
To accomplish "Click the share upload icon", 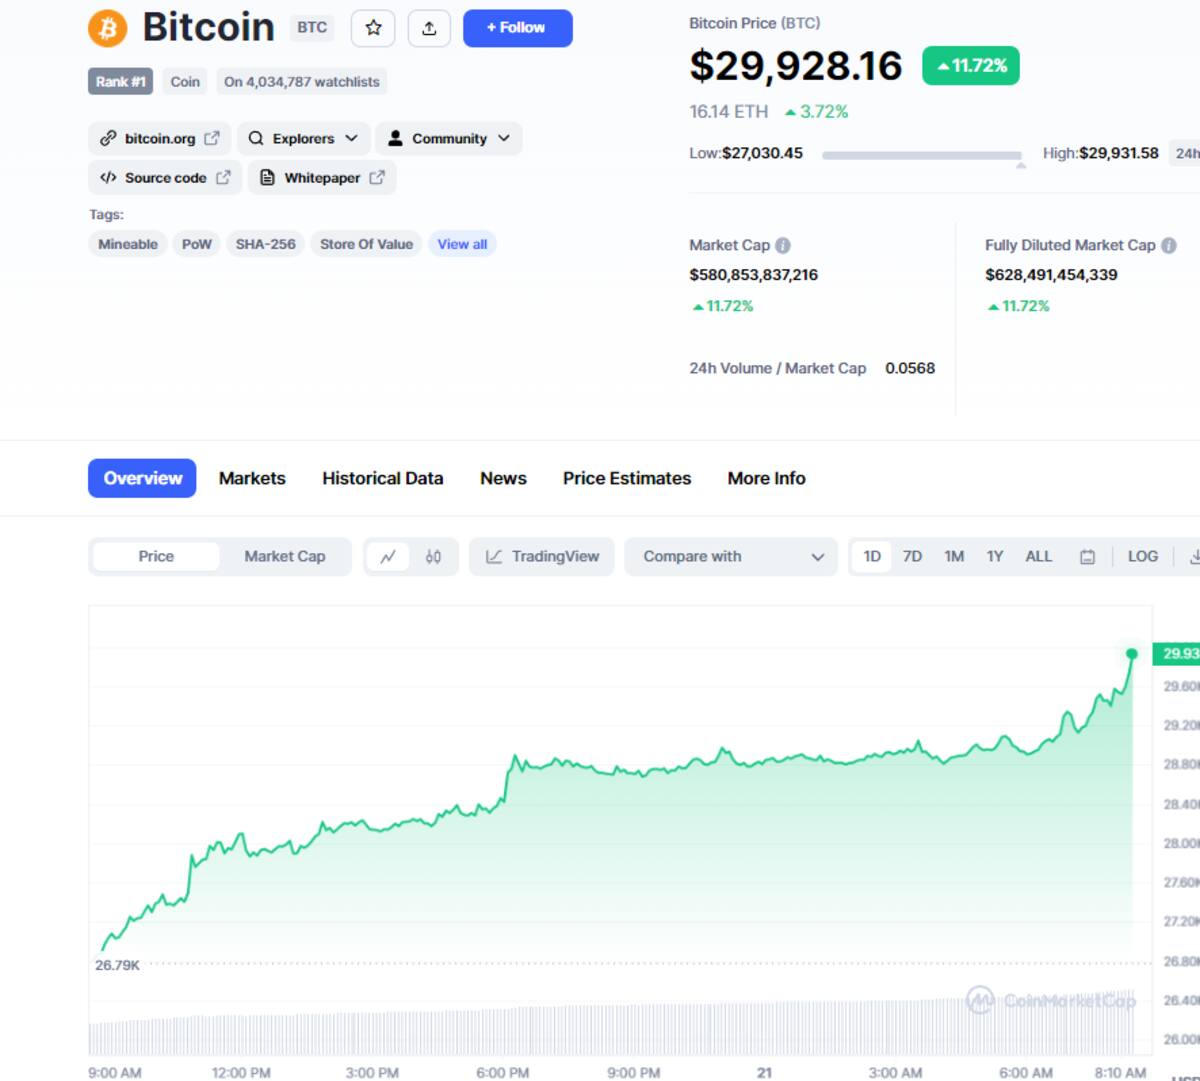I will pos(429,28).
